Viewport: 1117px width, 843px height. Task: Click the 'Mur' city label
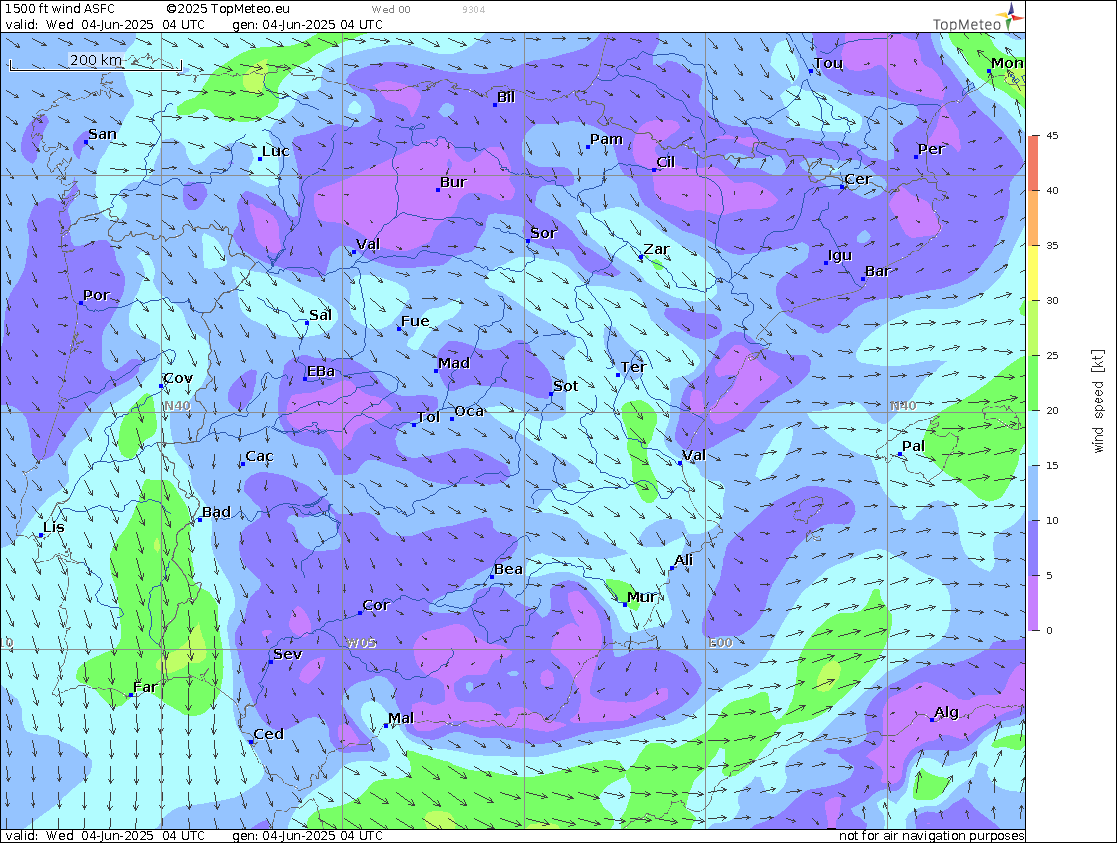[641, 596]
